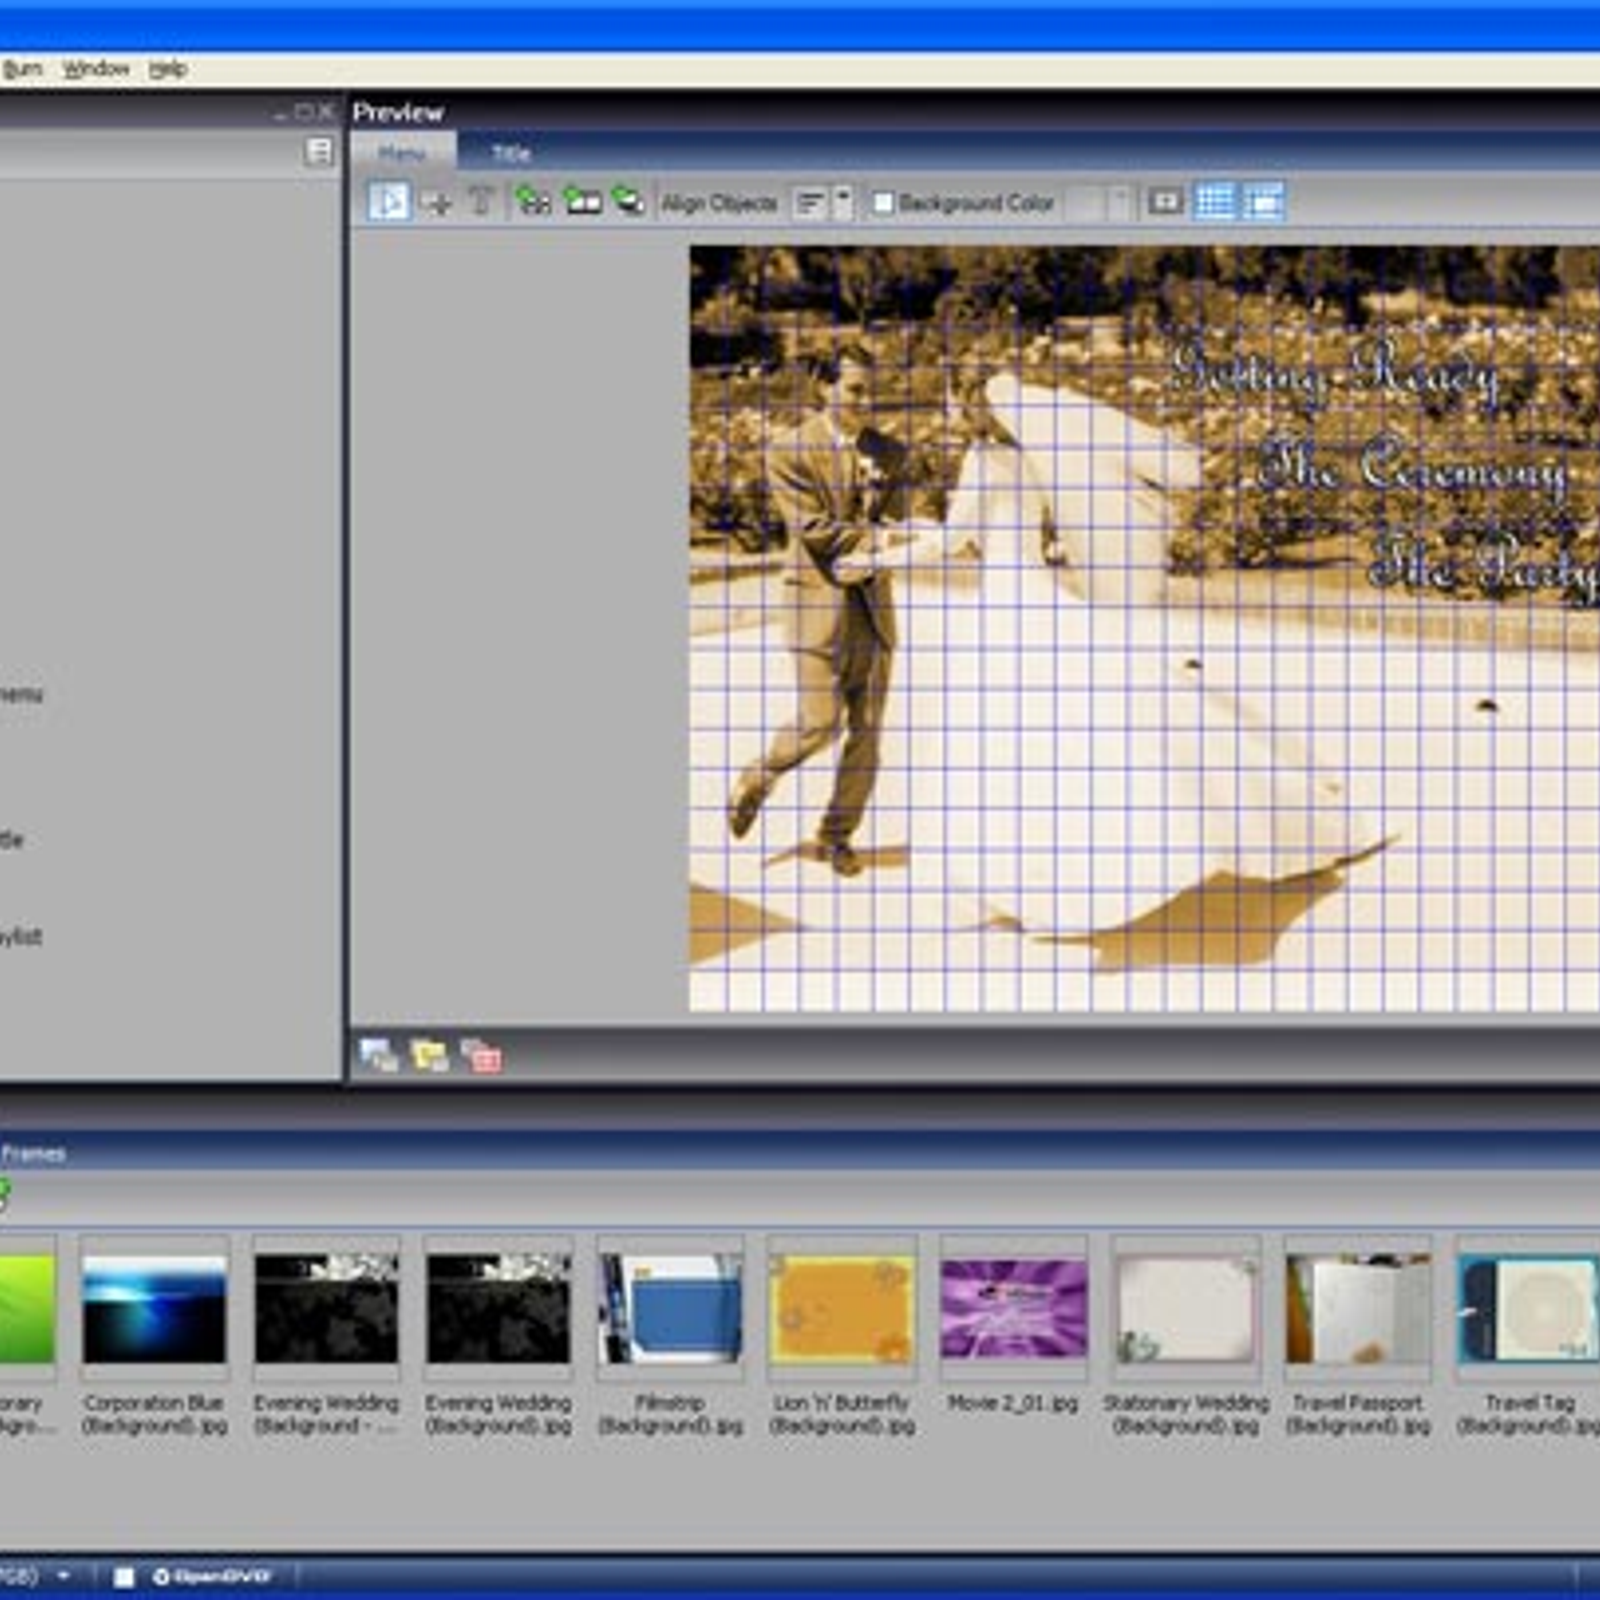
Task: Choose the Text tool (T icon)
Action: [x=481, y=201]
